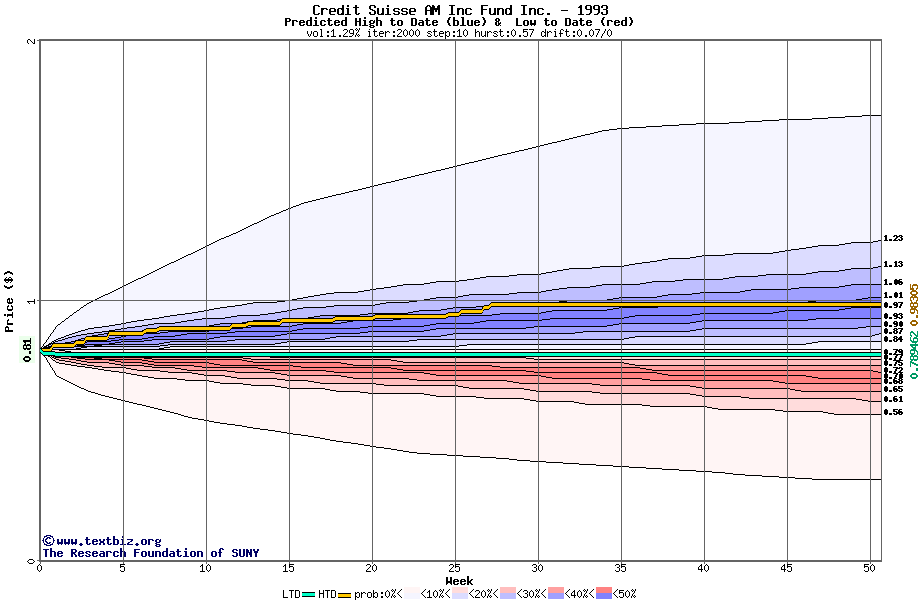
Task: Click the 'prob:0%<' legend label
Action: click(x=378, y=594)
